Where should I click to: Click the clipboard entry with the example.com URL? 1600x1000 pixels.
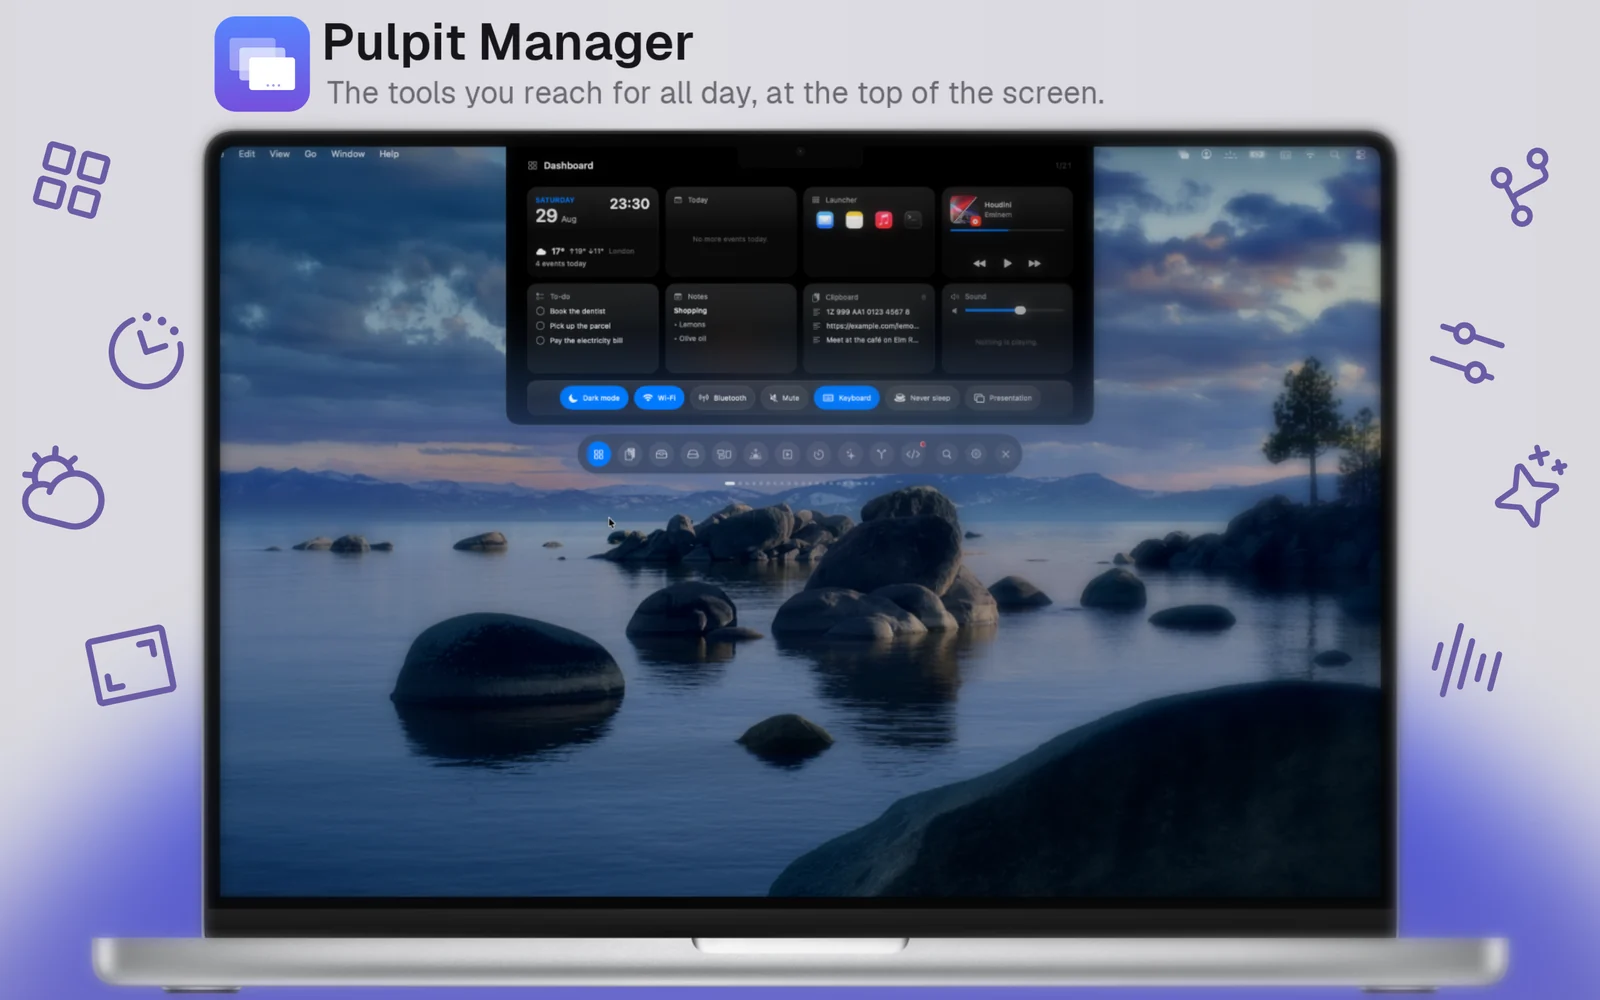868,326
